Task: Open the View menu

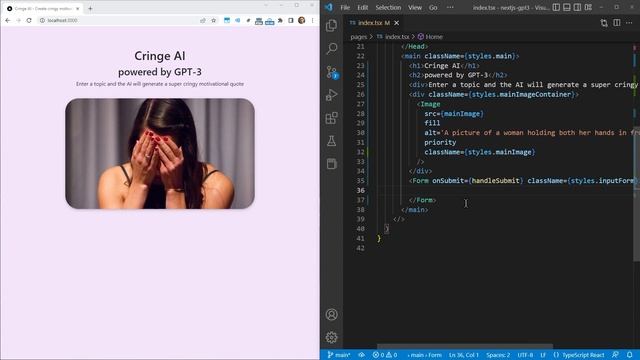Action: click(x=415, y=7)
